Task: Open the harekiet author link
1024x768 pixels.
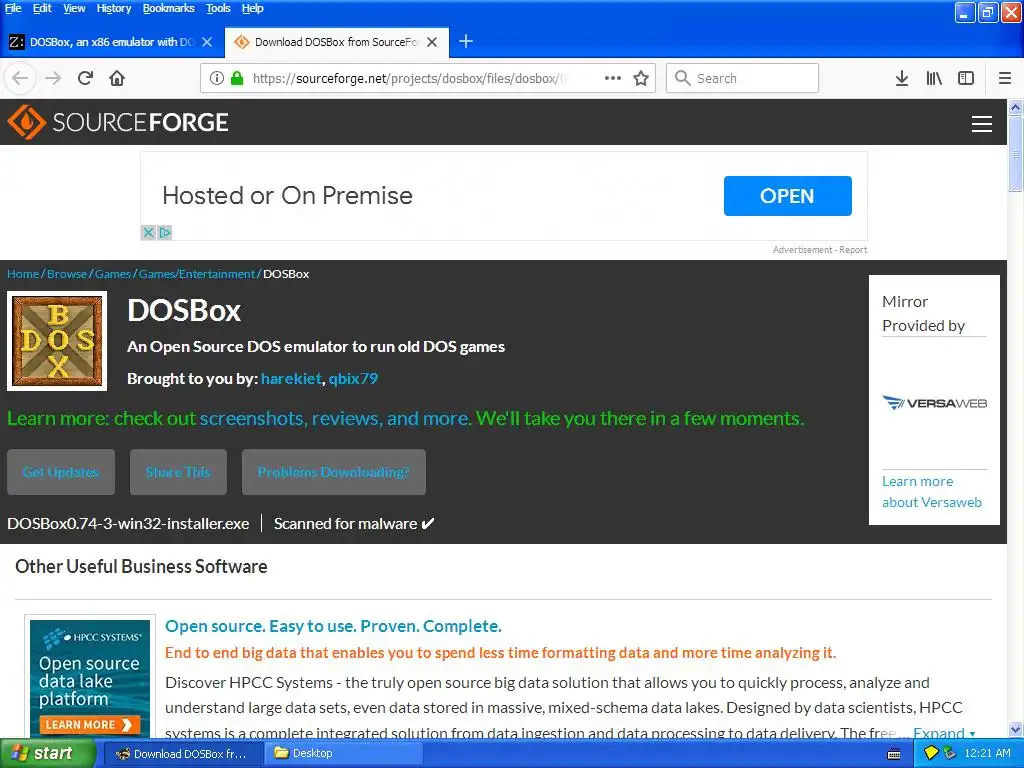Action: pos(291,378)
